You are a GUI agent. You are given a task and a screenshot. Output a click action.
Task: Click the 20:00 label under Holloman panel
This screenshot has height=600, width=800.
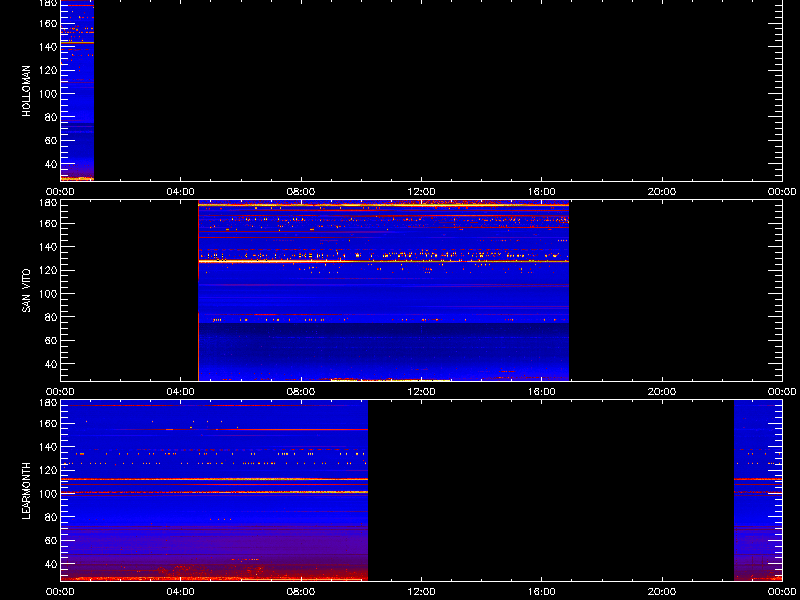662,192
